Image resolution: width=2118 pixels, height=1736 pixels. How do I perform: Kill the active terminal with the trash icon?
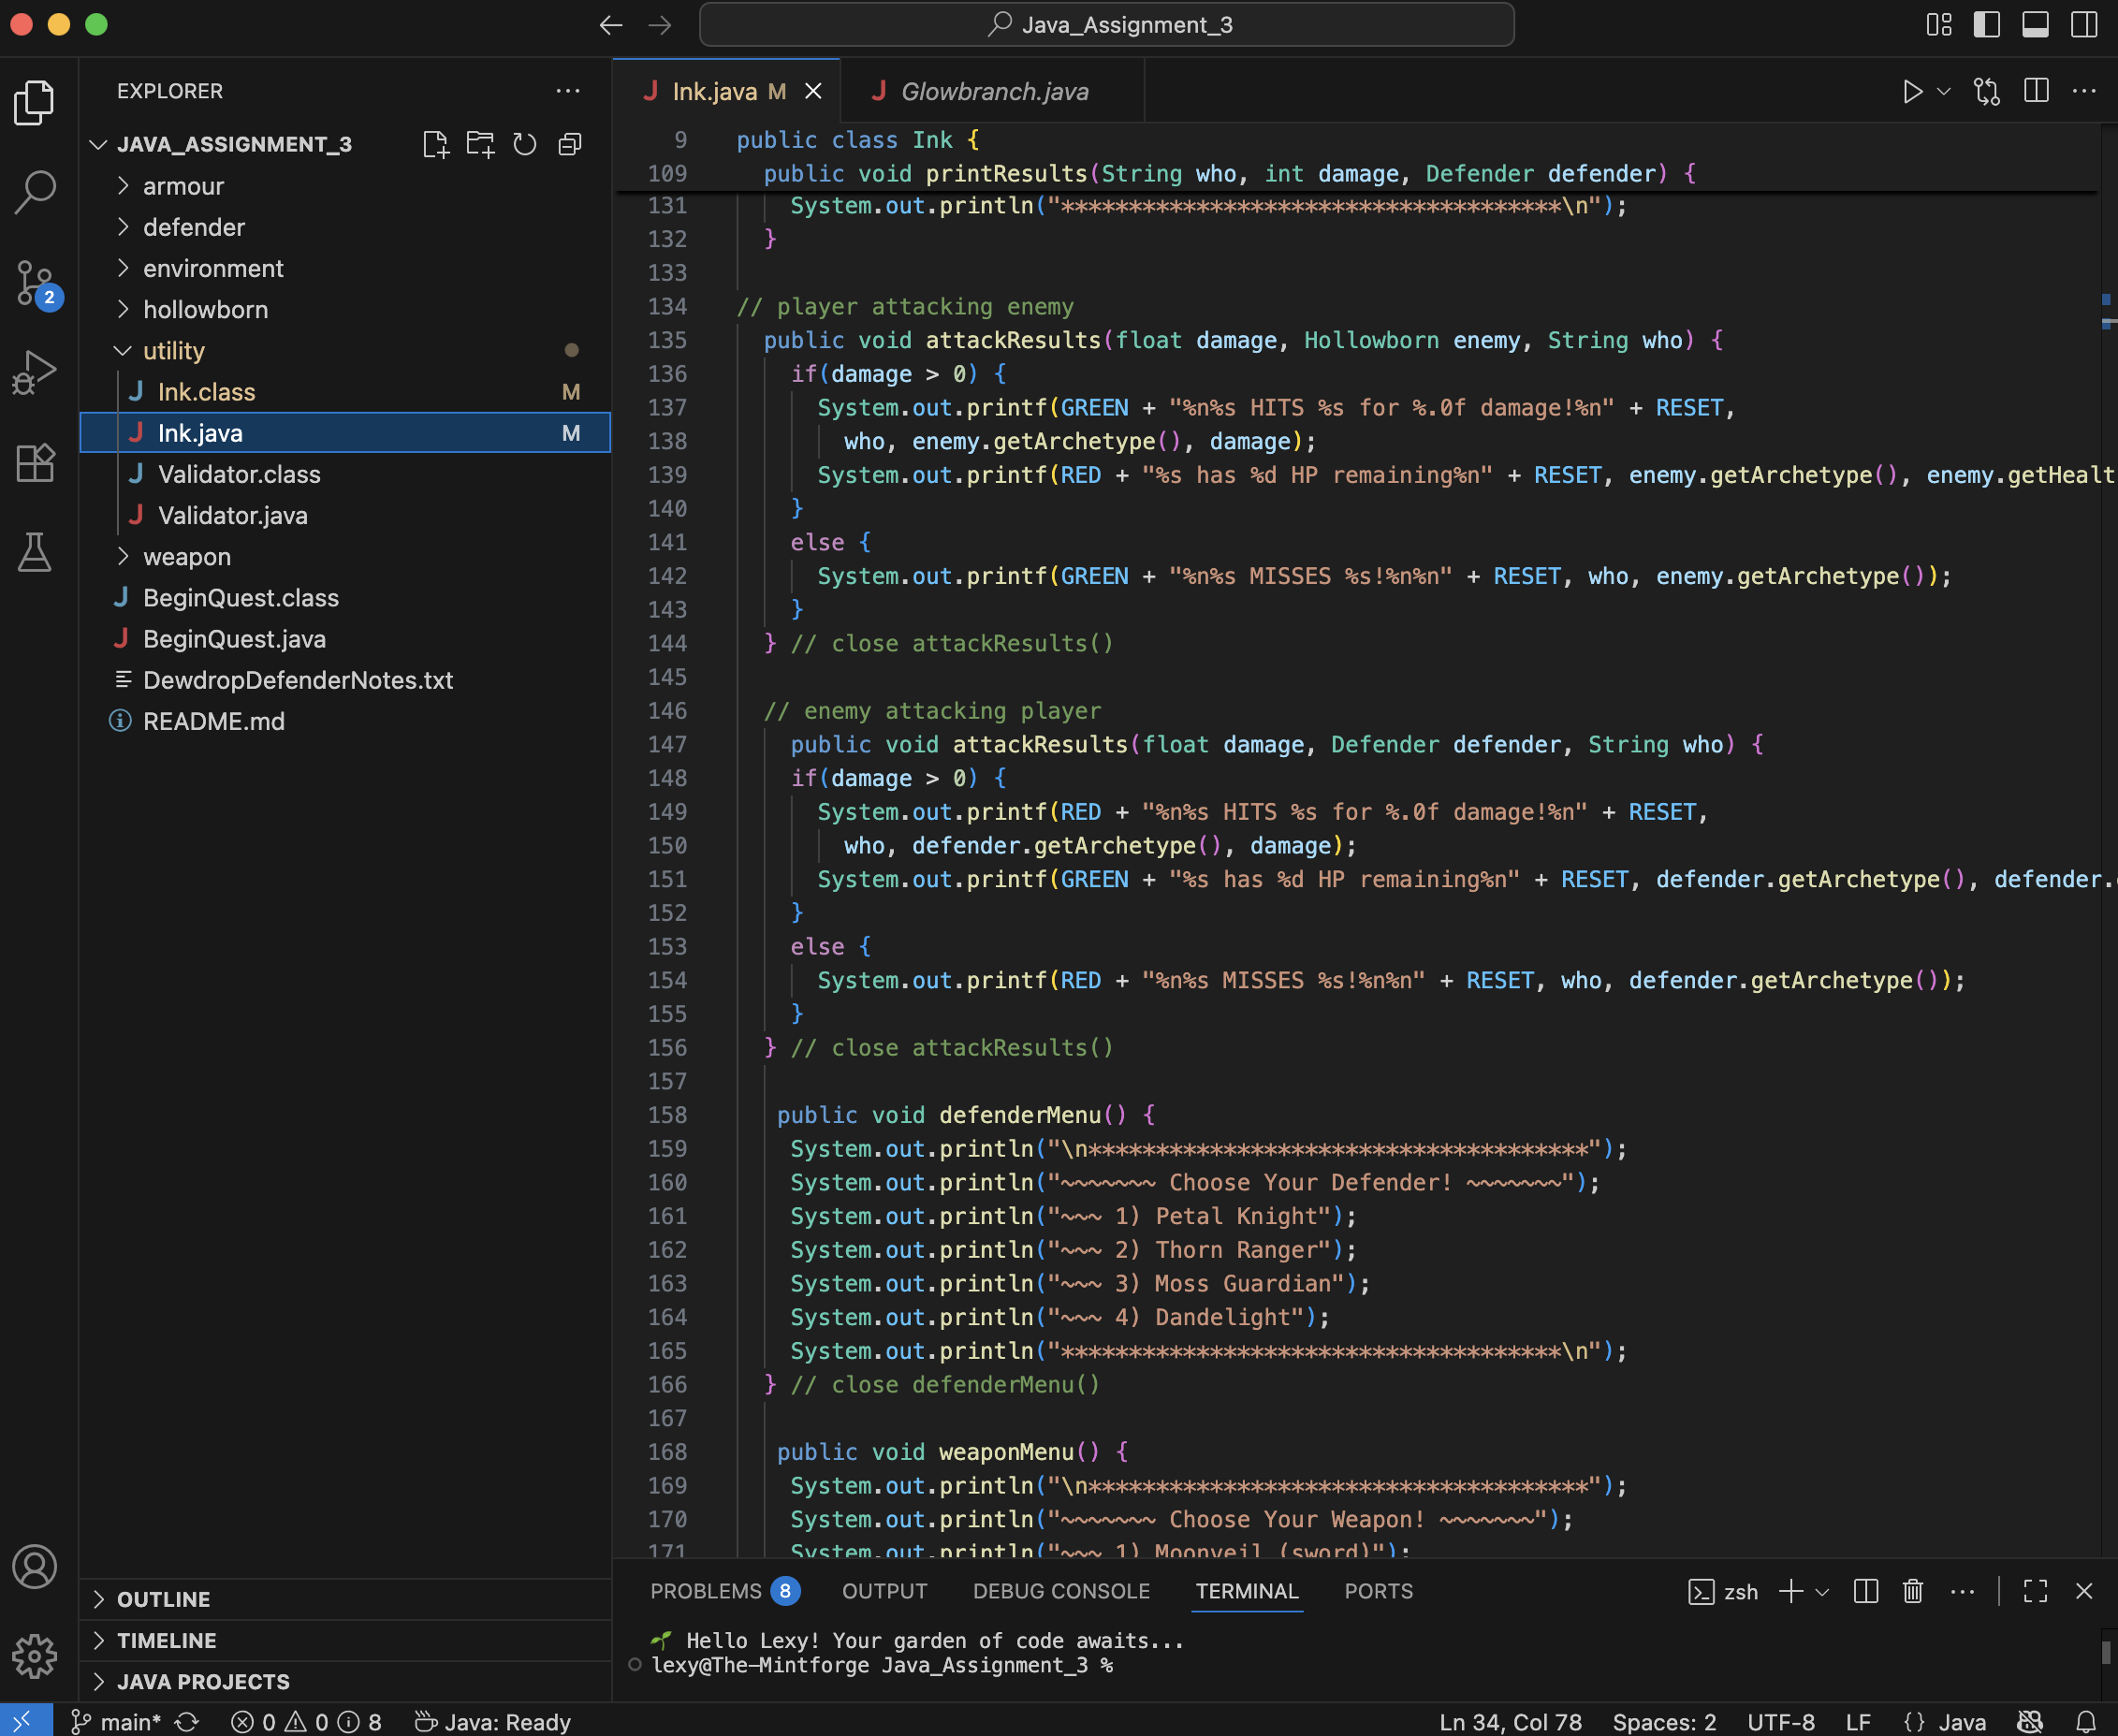(1913, 1591)
